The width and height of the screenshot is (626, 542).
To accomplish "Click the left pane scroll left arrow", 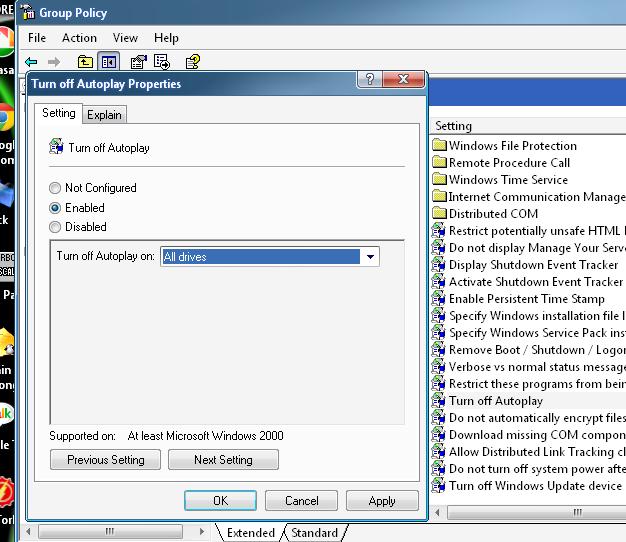I will coord(28,531).
